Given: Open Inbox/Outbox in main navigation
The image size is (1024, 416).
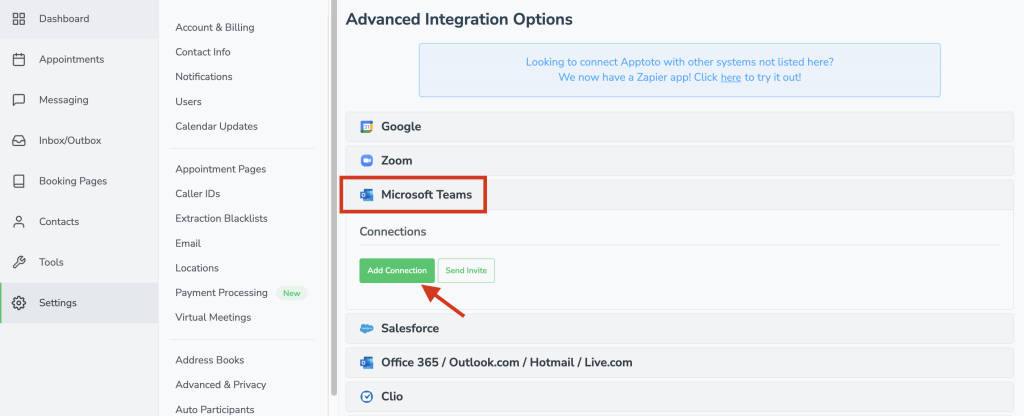Looking at the screenshot, I should tap(79, 140).
